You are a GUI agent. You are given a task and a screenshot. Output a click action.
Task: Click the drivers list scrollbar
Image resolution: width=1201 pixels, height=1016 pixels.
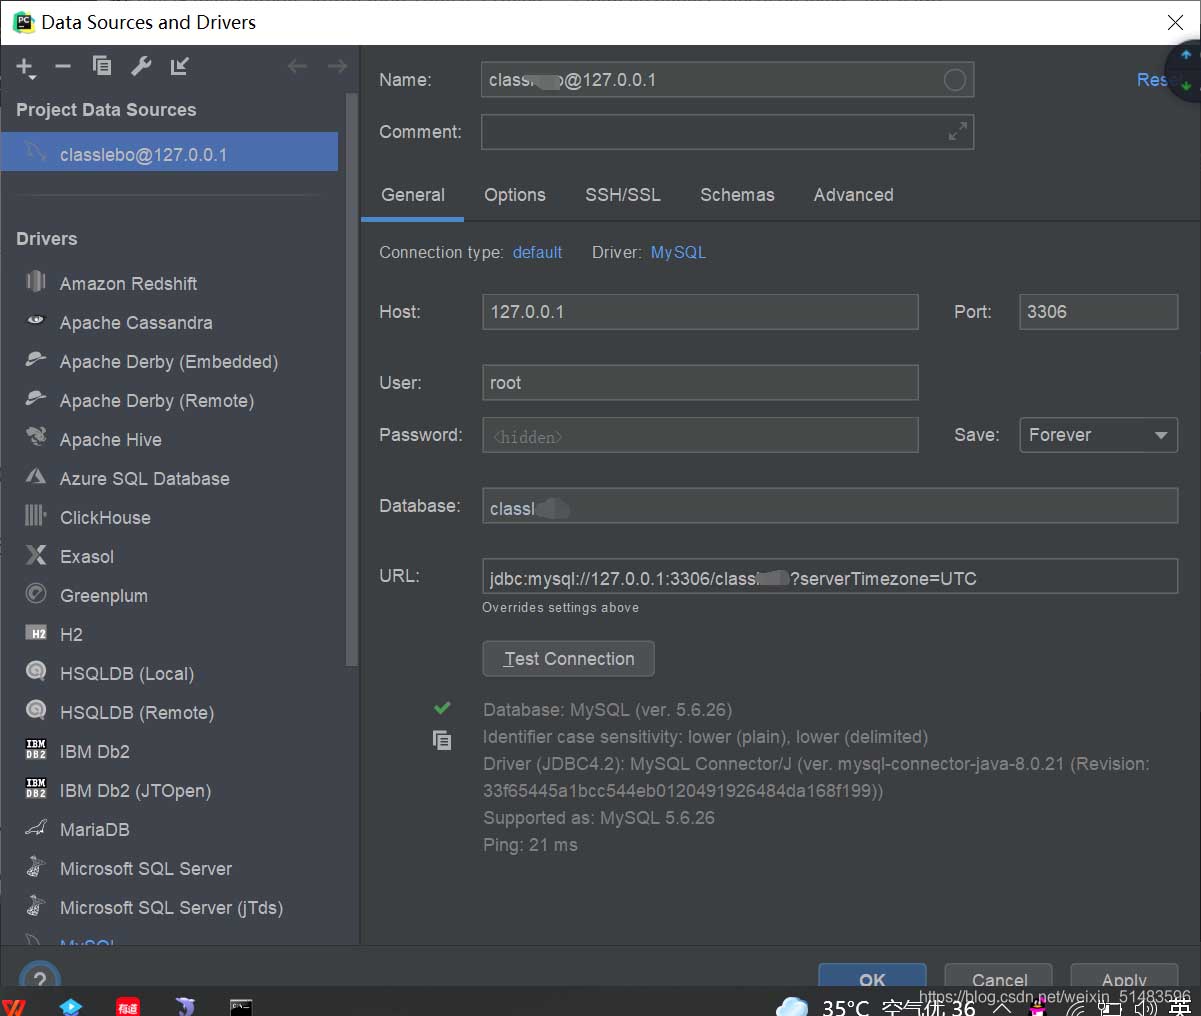pyautogui.click(x=351, y=380)
